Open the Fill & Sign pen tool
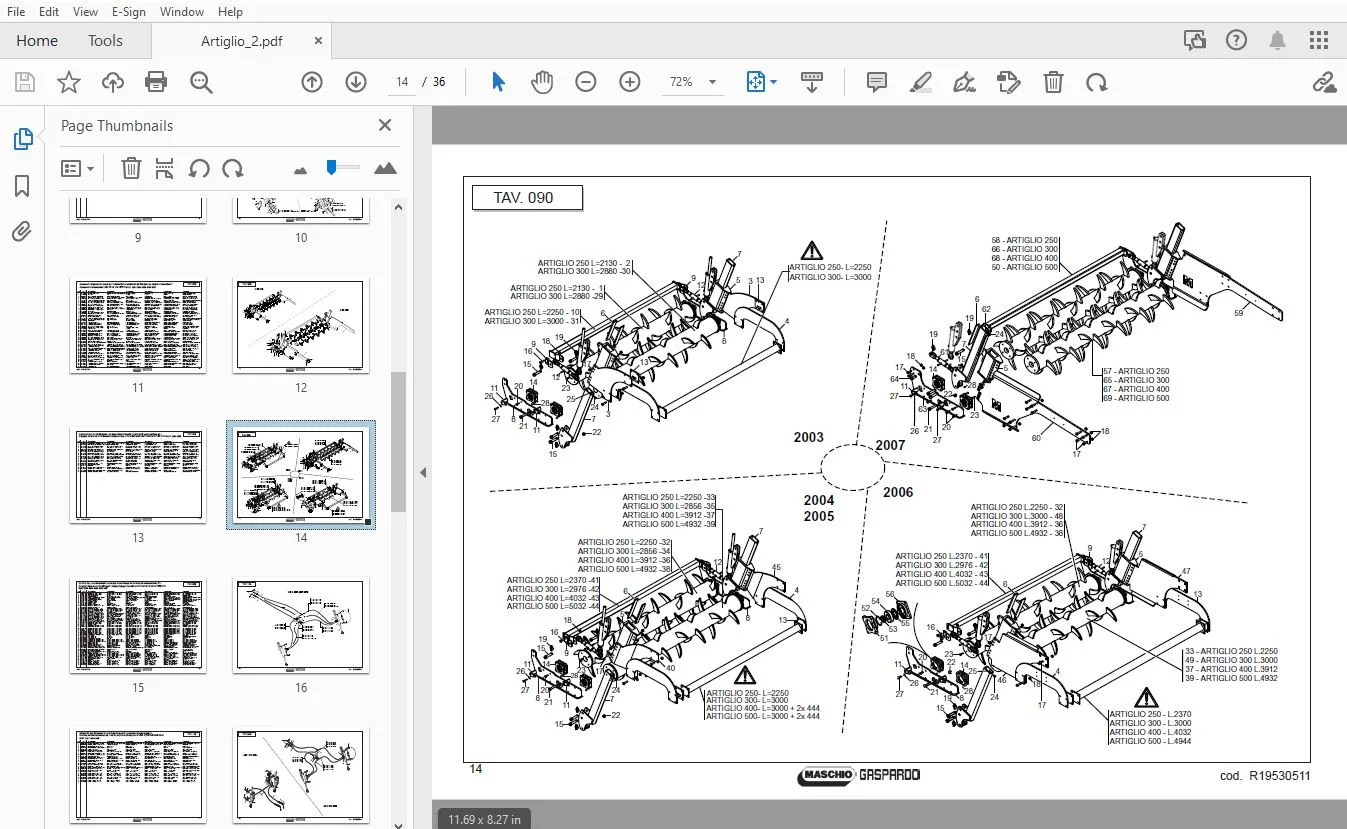Screen dimensions: 1347x829 point(965,82)
